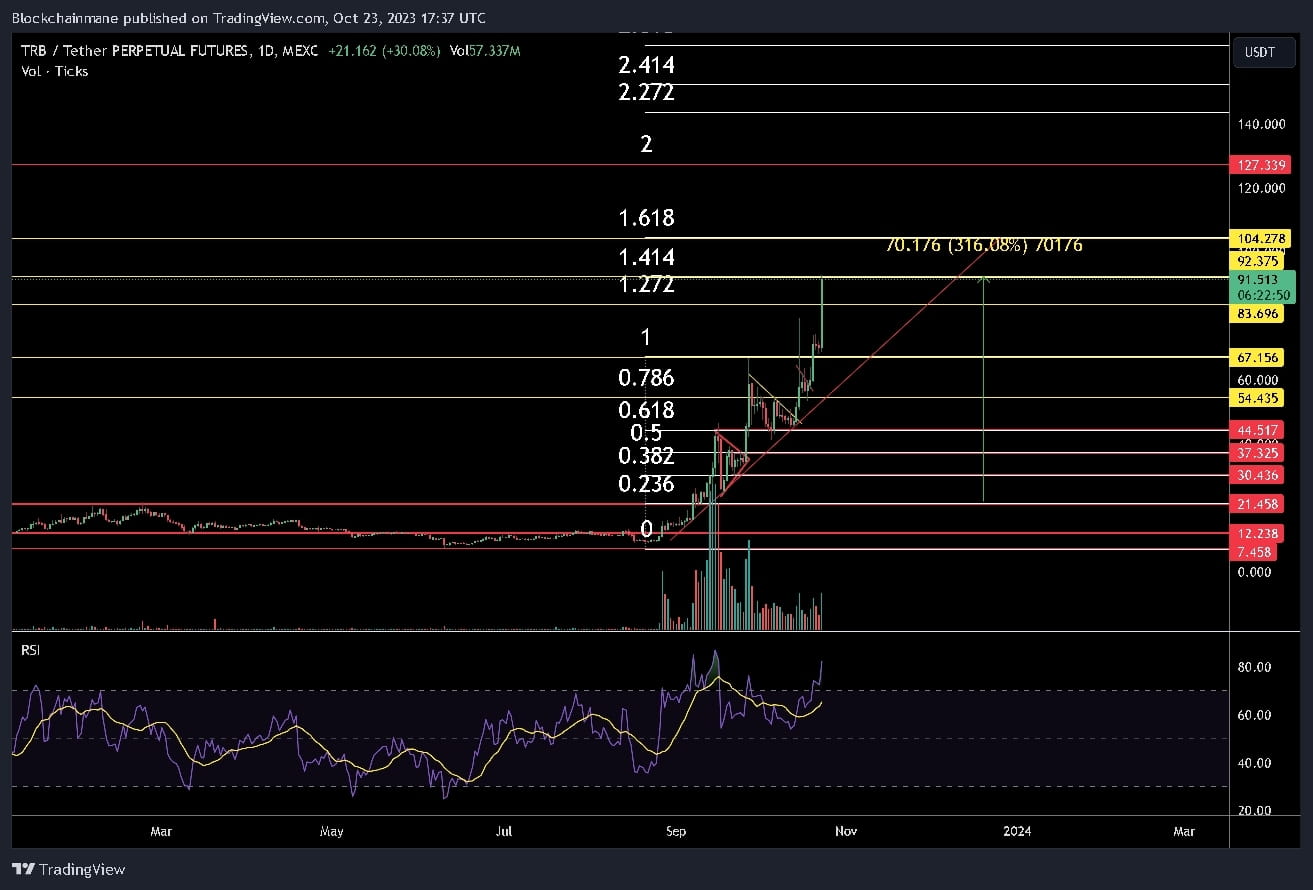Screen dimensions: 1313x890
Task: Click the TradingView logo at bottom left
Action: tap(69, 869)
